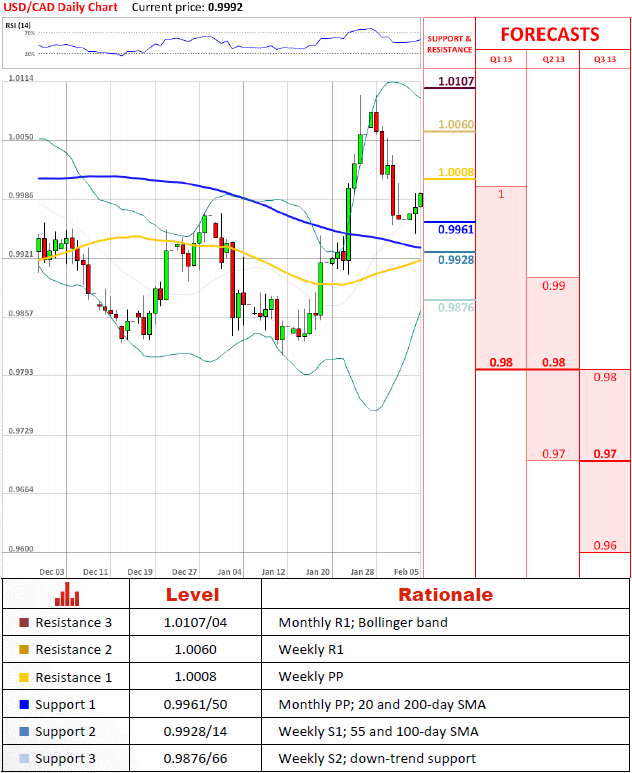The image size is (632, 773).
Task: Click rationale 'Monthly R1; Bollinger band'
Action: [x=363, y=623]
